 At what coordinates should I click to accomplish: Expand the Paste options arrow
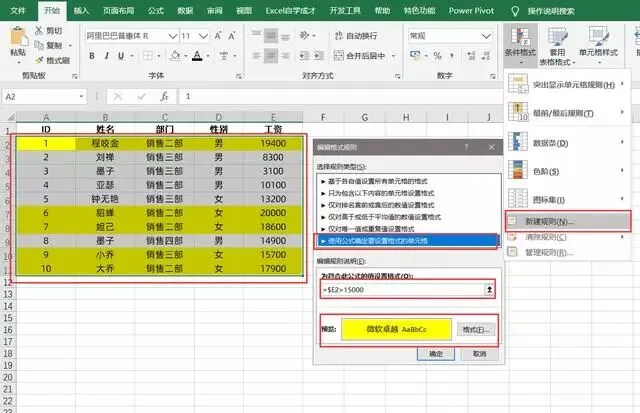point(18,62)
